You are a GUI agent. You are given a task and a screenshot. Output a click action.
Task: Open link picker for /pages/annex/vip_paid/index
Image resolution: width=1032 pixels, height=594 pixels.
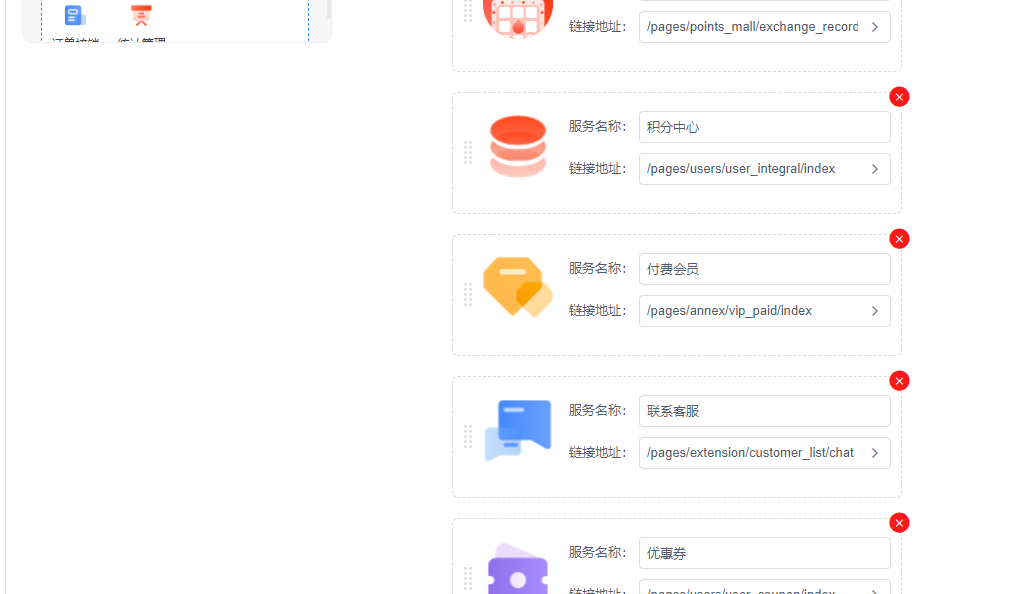click(875, 311)
